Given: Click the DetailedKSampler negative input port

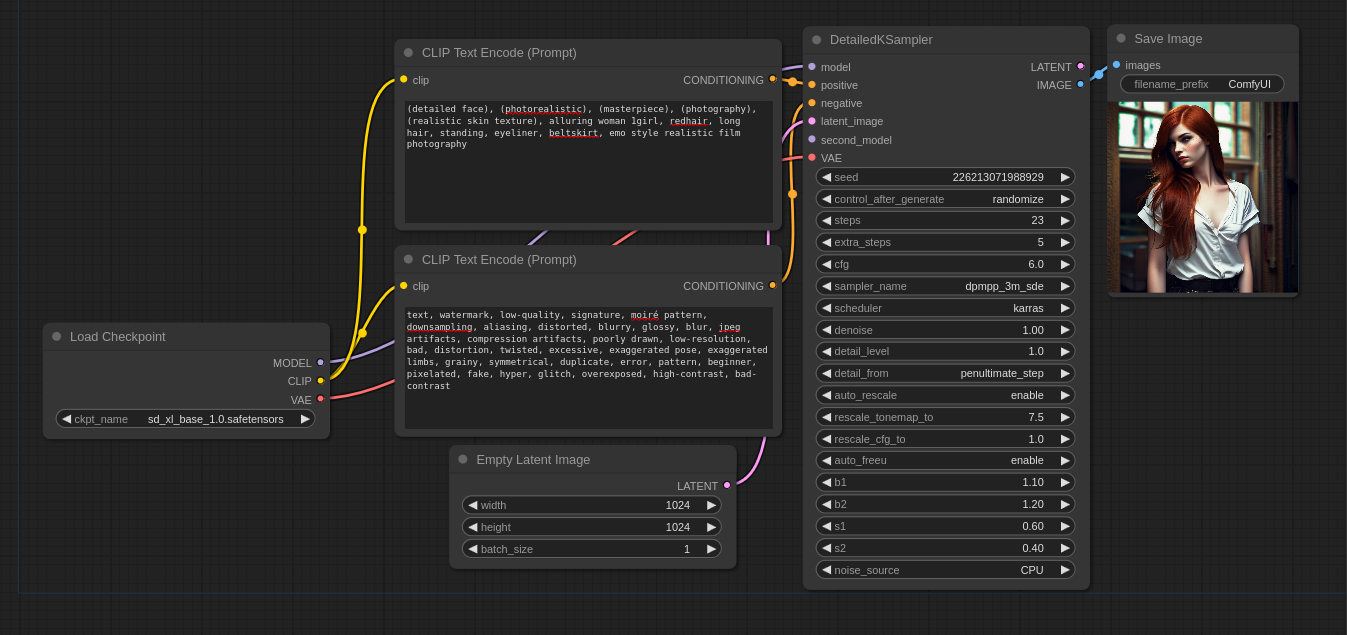Looking at the screenshot, I should coord(812,103).
